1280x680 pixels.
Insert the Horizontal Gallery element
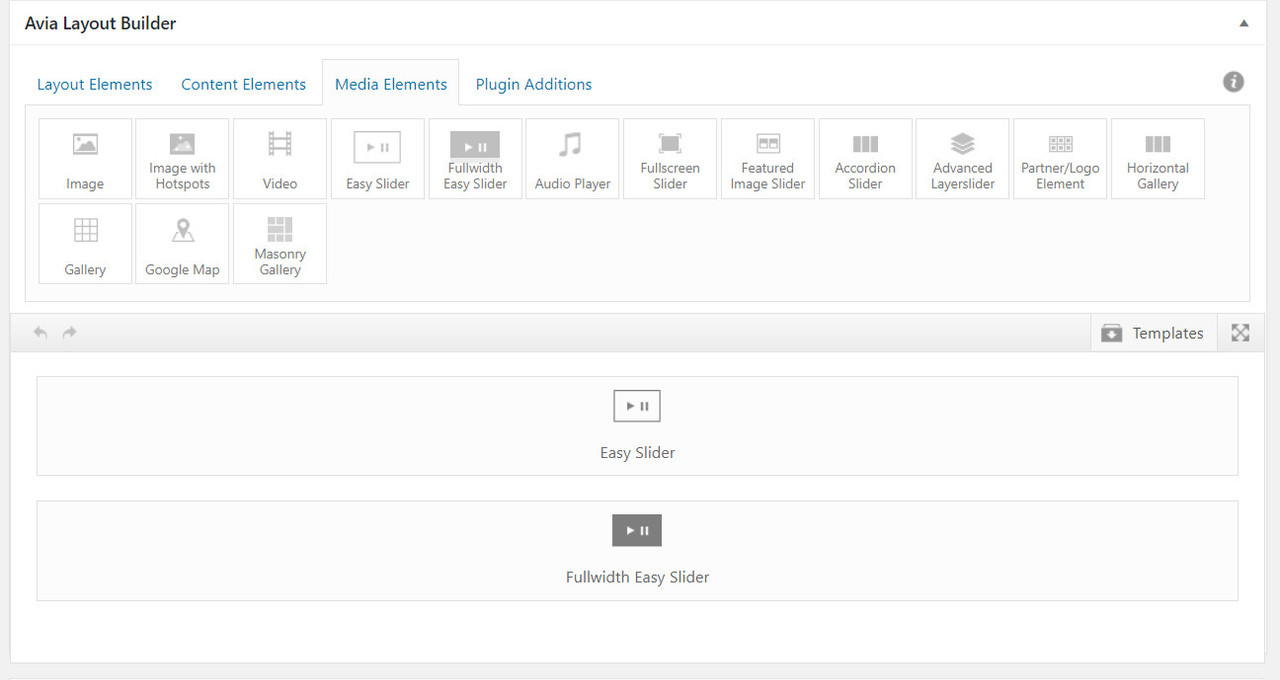1158,159
